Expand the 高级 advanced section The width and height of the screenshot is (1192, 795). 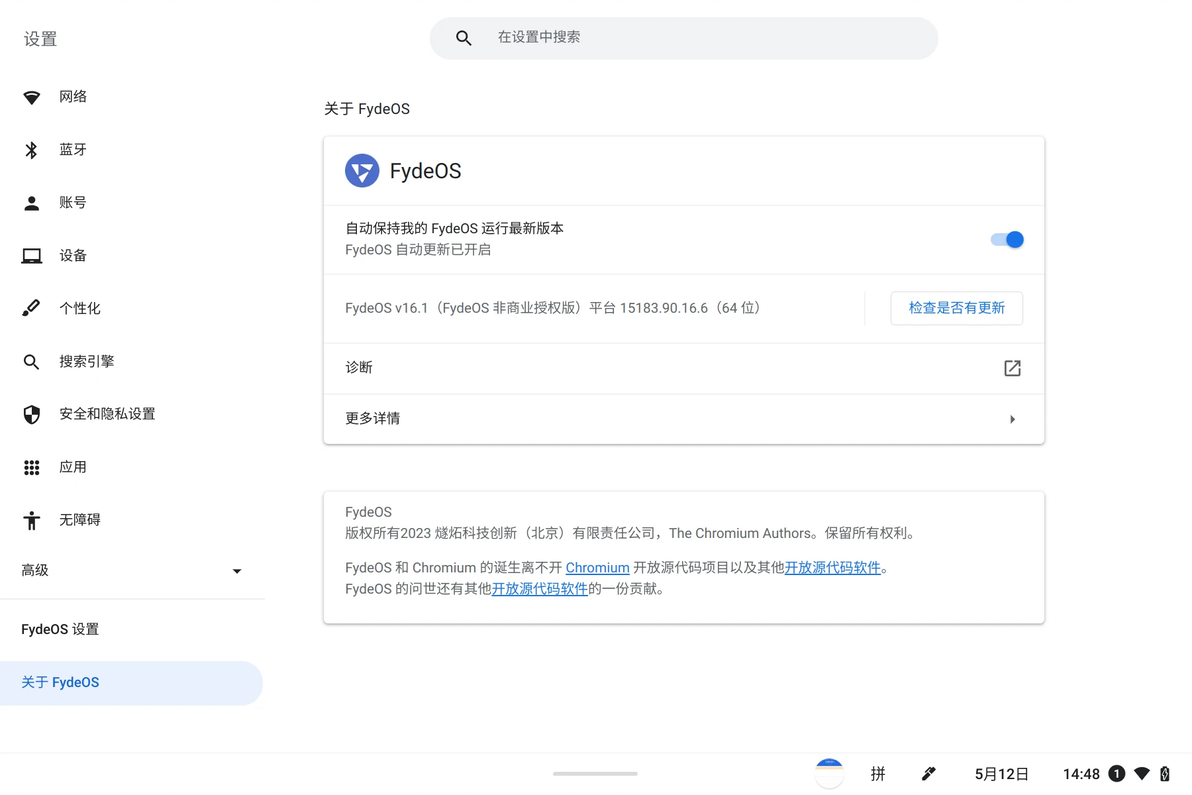click(x=132, y=570)
